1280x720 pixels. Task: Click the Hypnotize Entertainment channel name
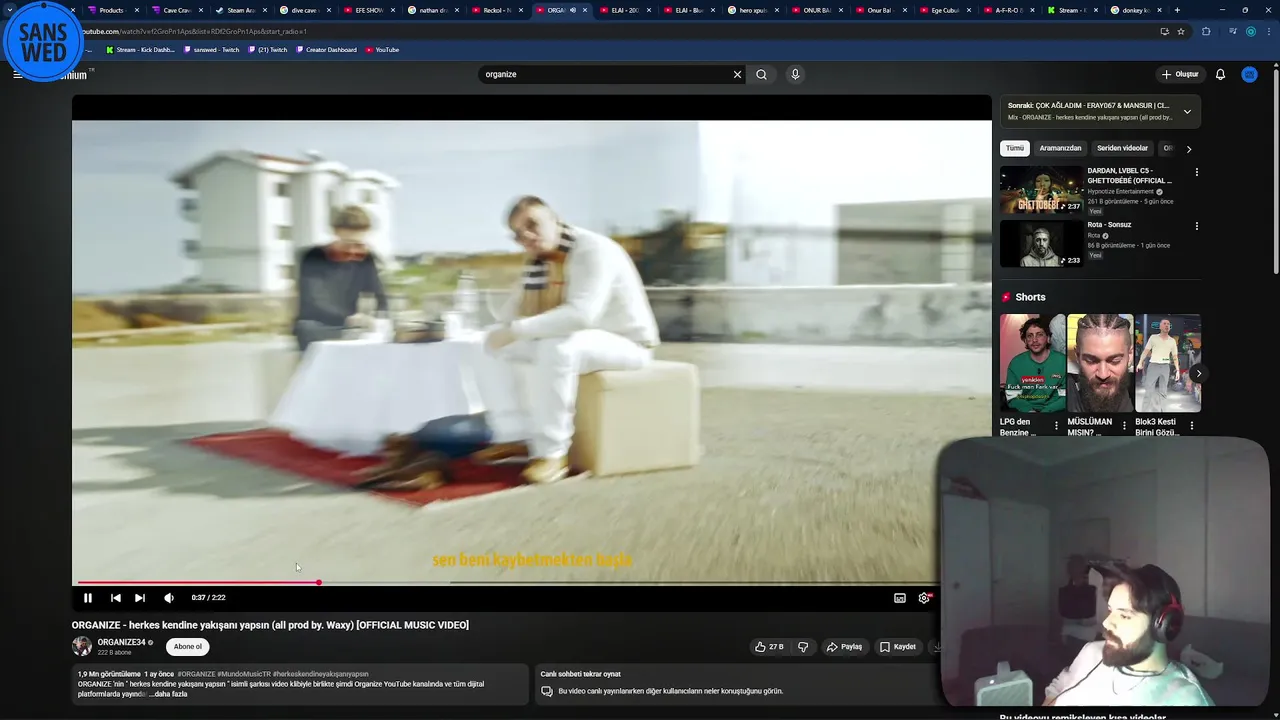(1120, 191)
